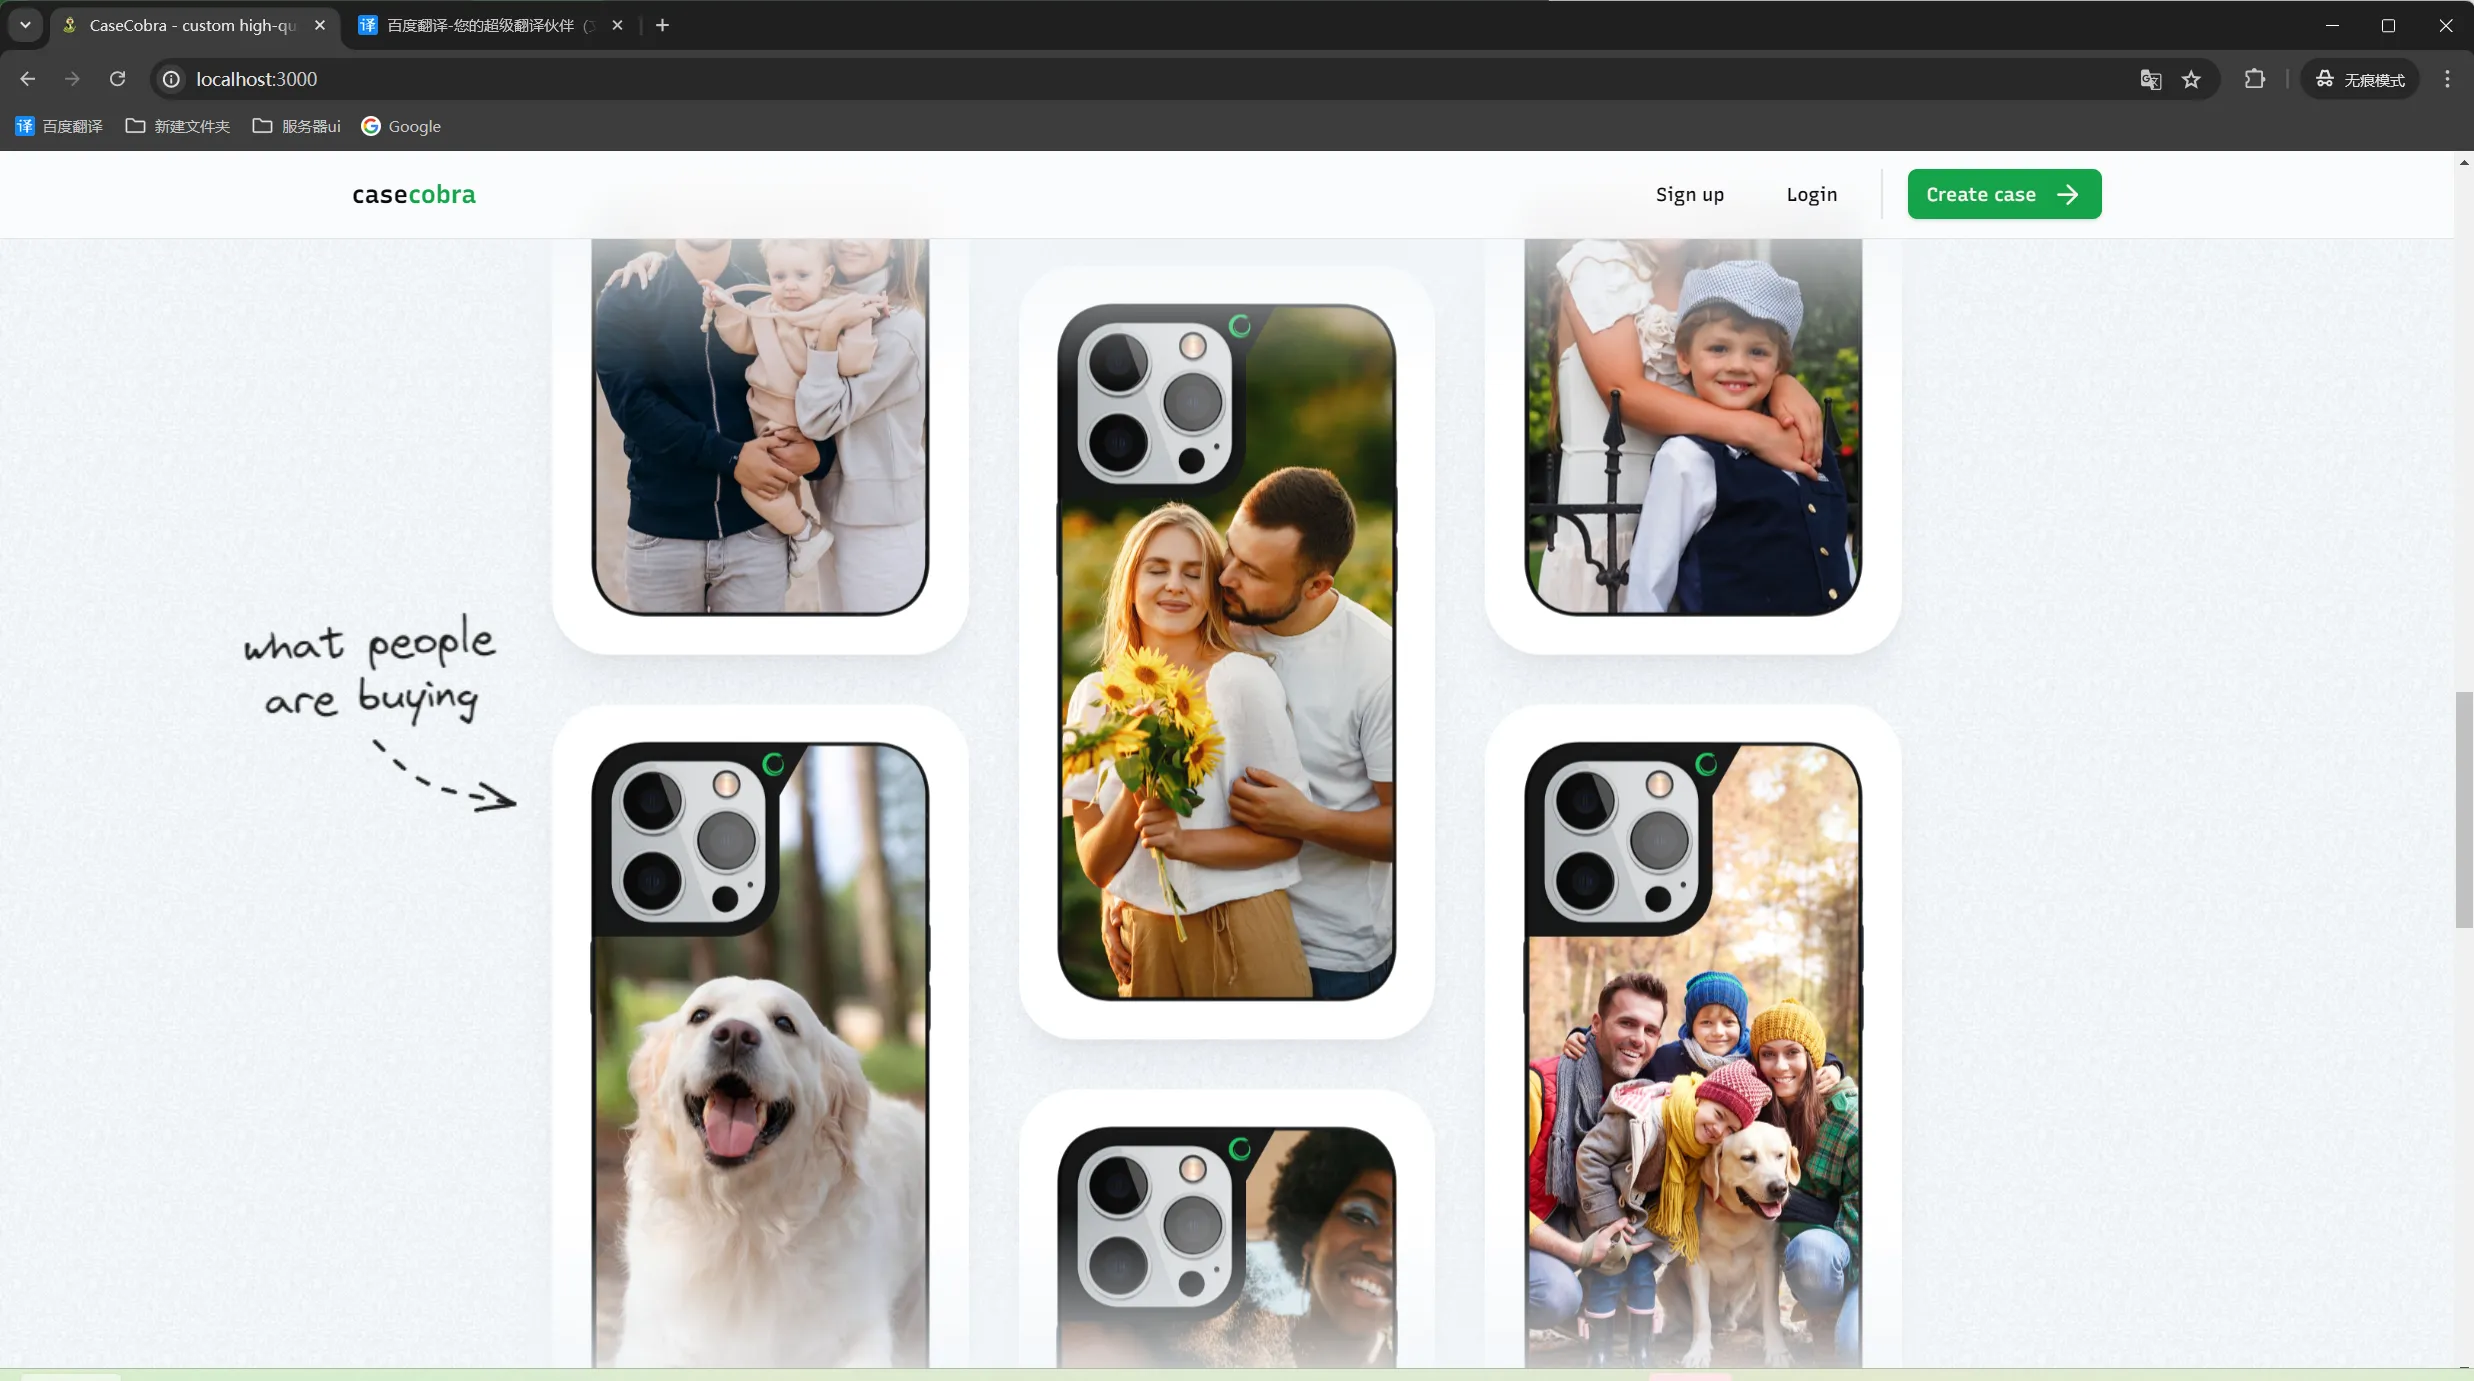Click the phone case with the smiling woman

(x=1226, y=1247)
